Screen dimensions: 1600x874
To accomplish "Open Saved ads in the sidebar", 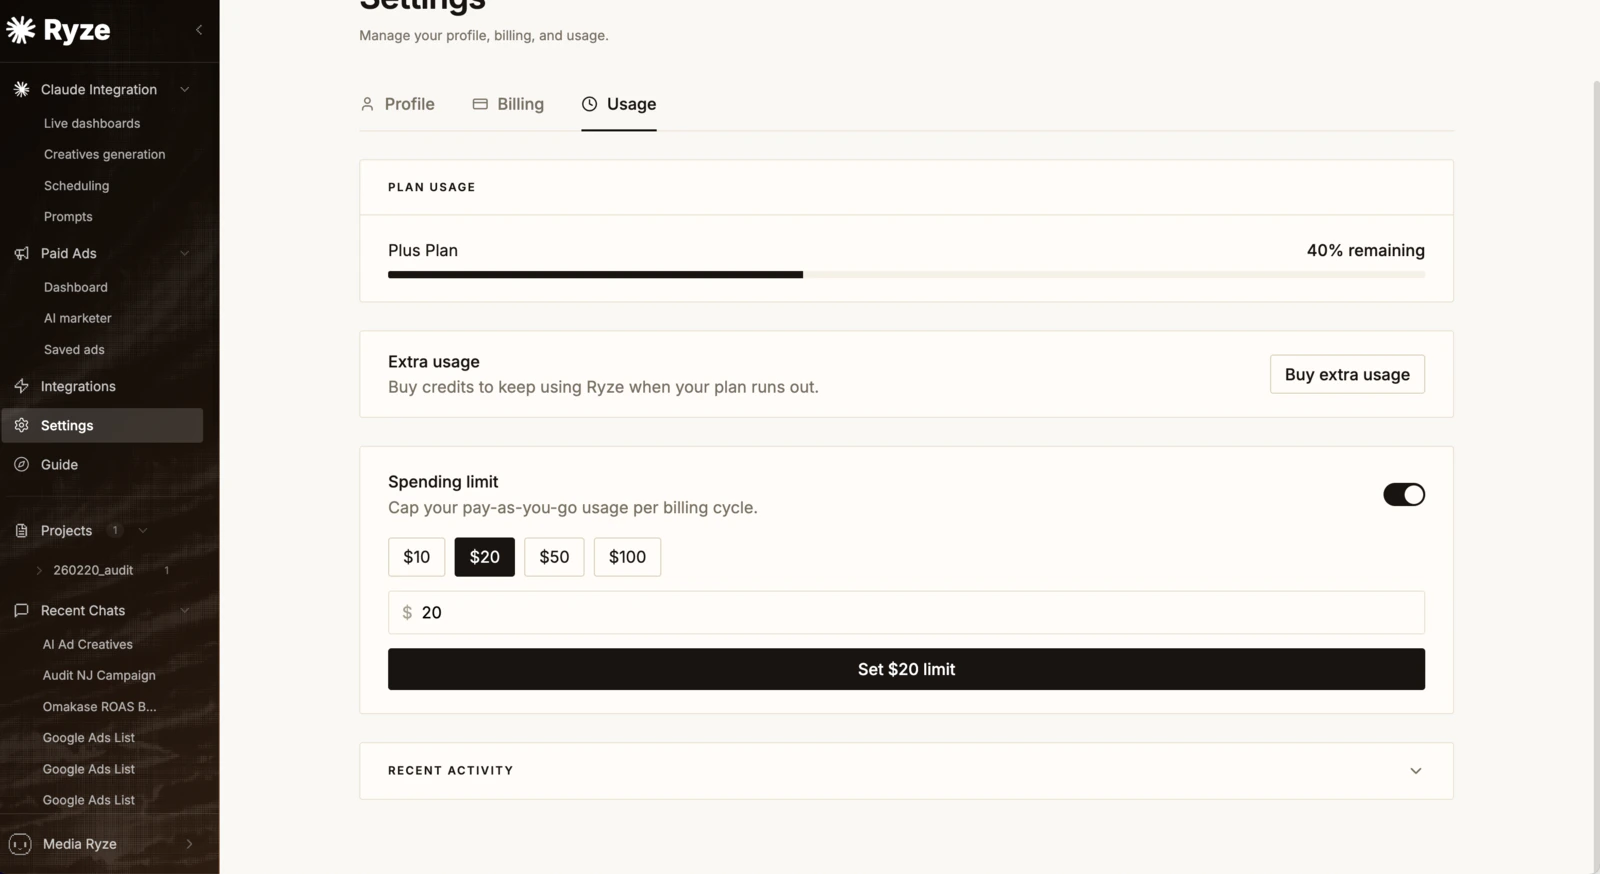I will click(74, 349).
